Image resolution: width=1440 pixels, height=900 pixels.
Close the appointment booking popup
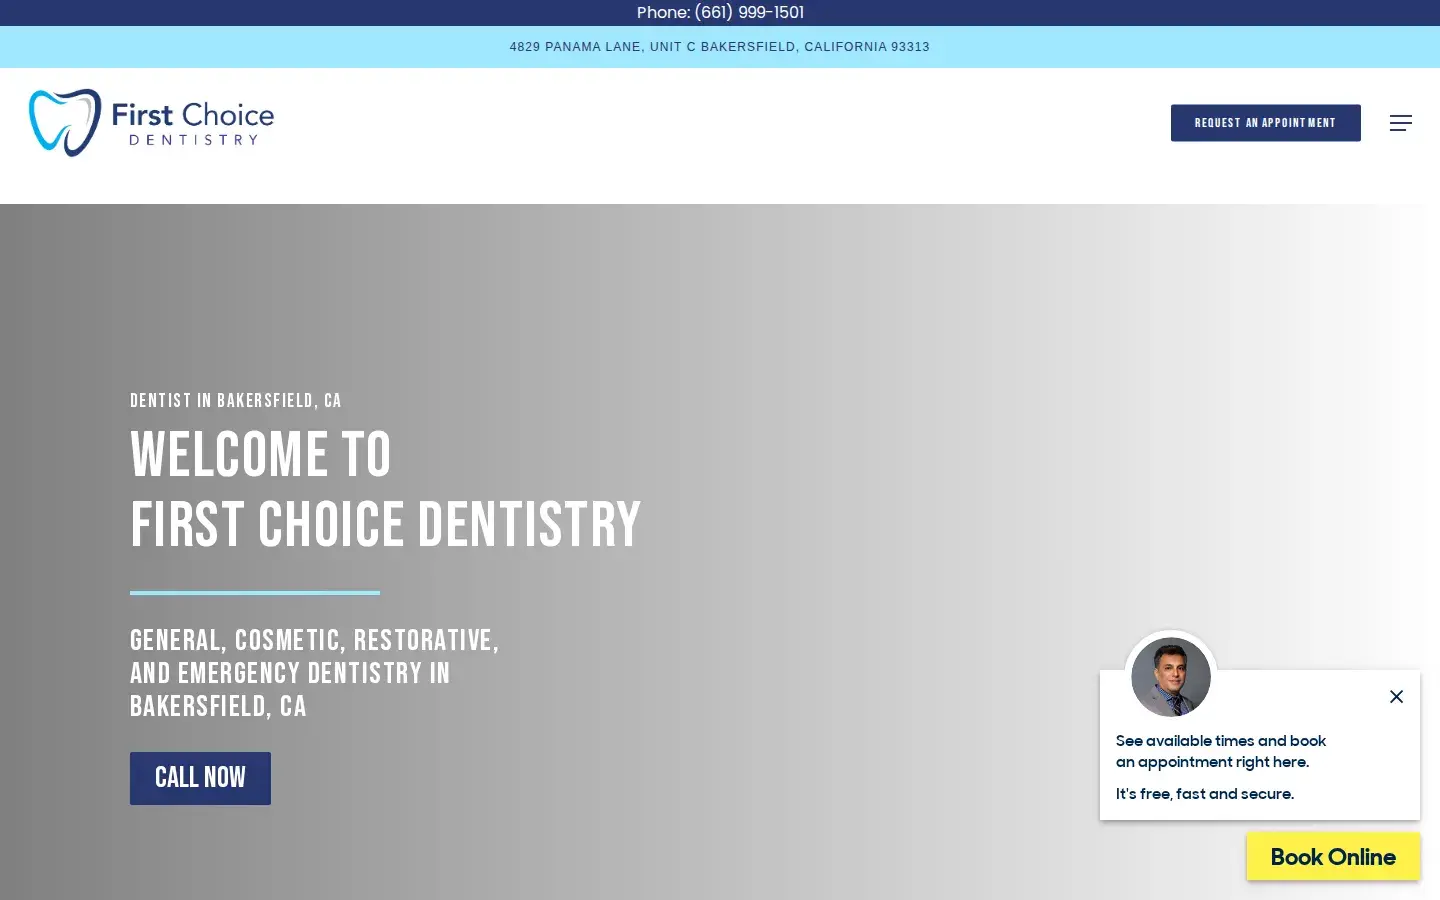[x=1396, y=697]
